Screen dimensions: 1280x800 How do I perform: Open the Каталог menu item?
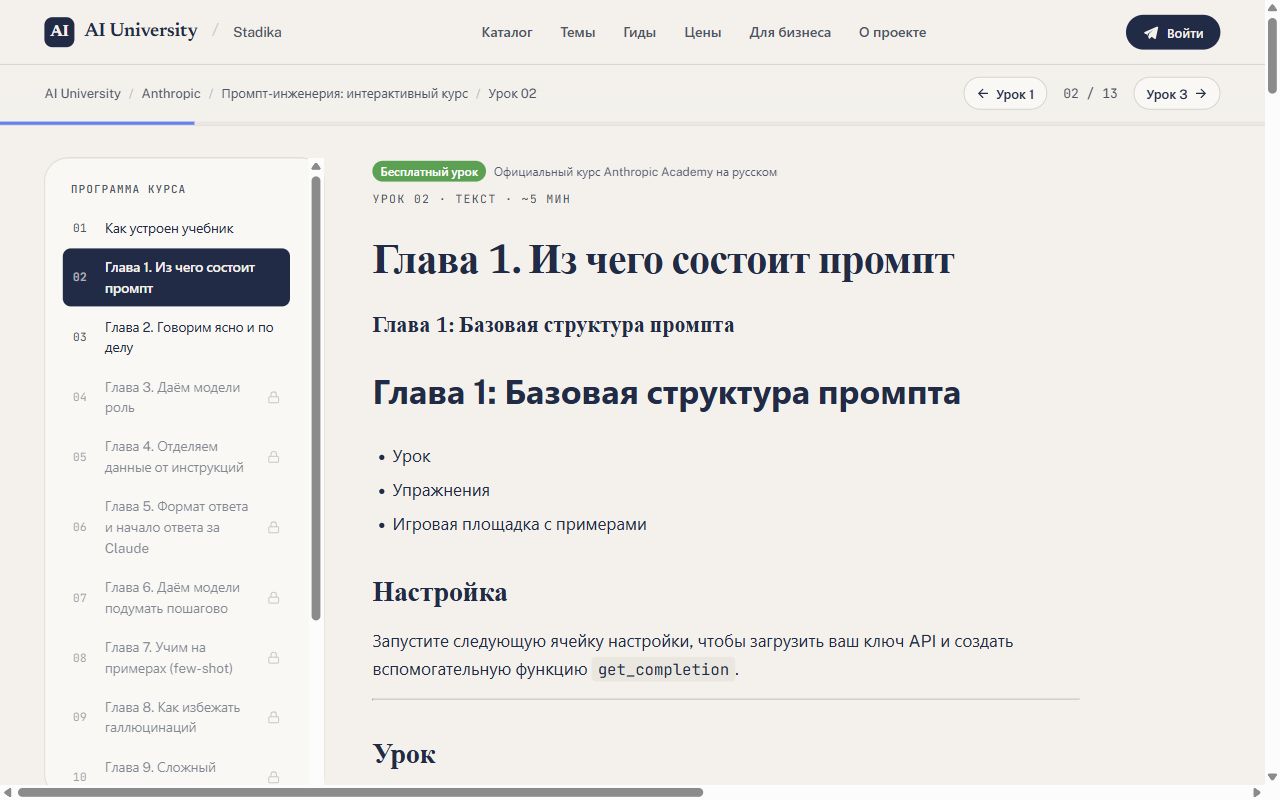[507, 32]
